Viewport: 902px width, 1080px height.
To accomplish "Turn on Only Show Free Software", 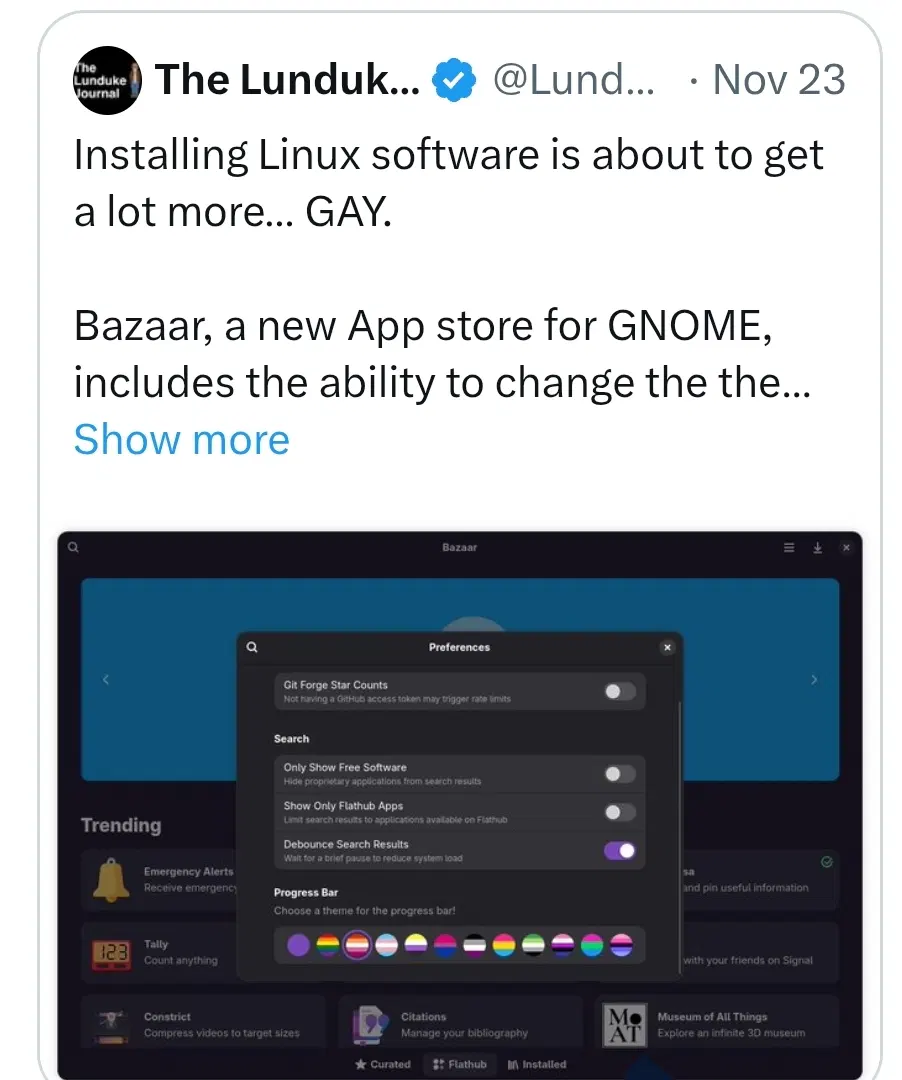I will click(x=620, y=774).
